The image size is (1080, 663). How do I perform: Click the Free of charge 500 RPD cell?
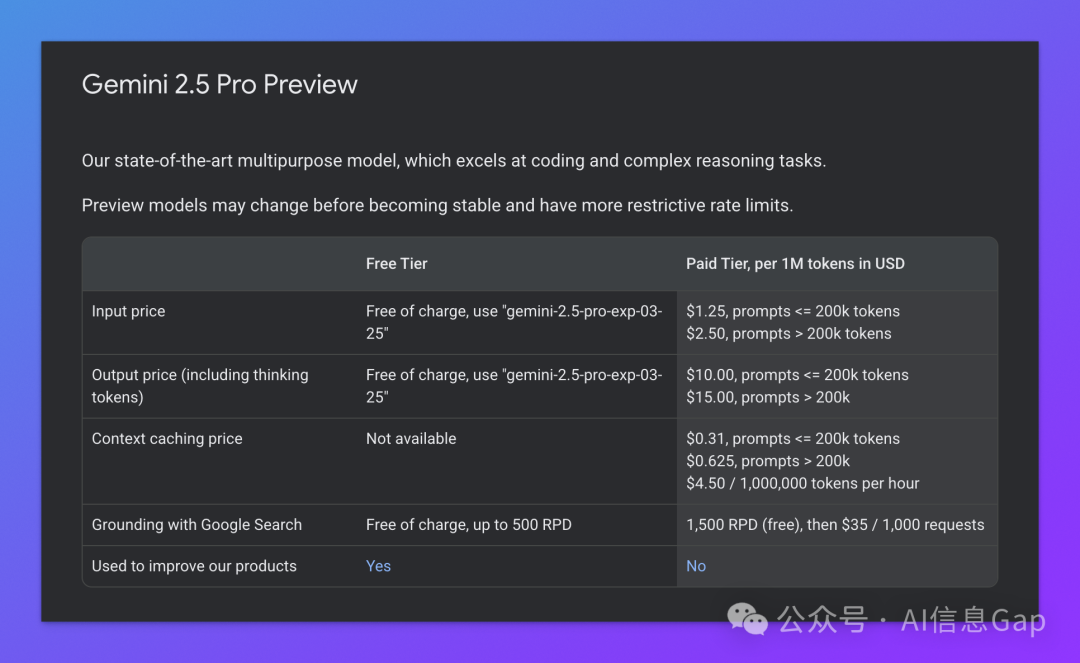468,525
